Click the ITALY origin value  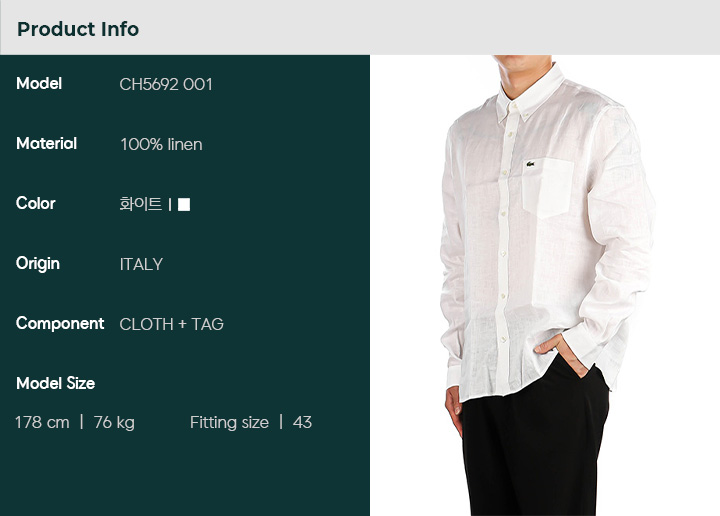pyautogui.click(x=141, y=264)
